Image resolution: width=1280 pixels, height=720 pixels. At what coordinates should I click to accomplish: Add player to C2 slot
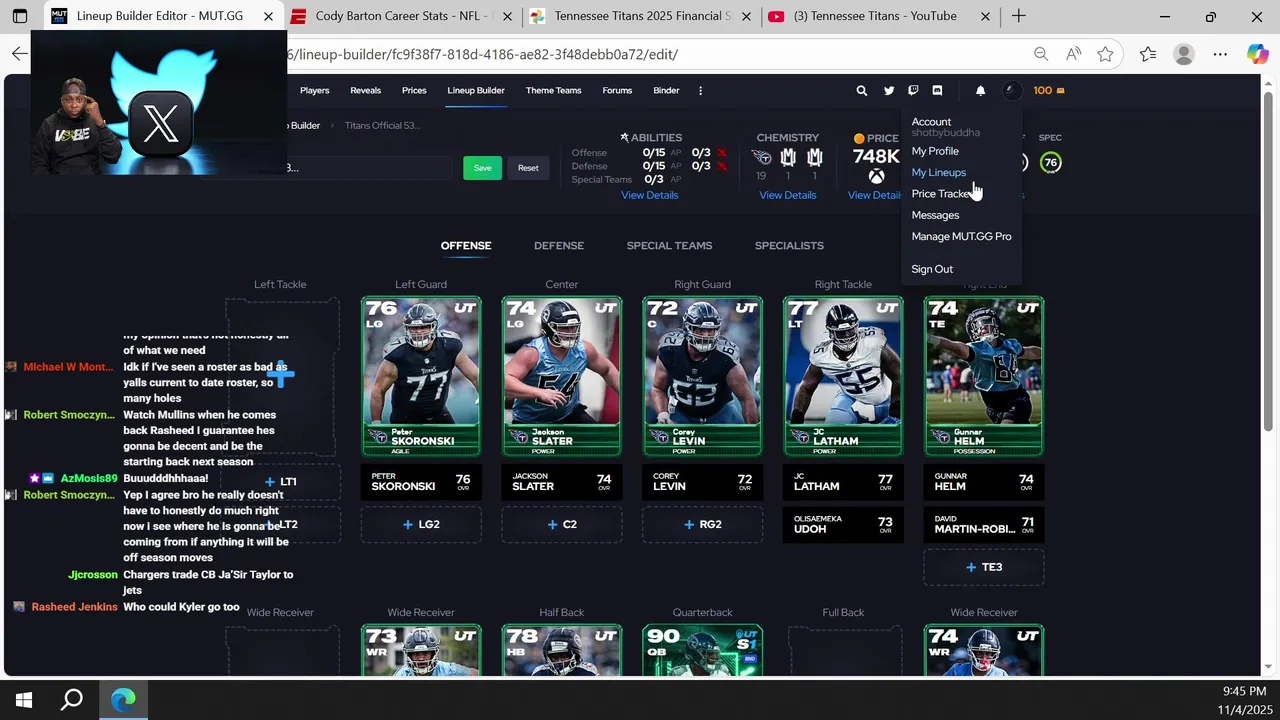(562, 524)
